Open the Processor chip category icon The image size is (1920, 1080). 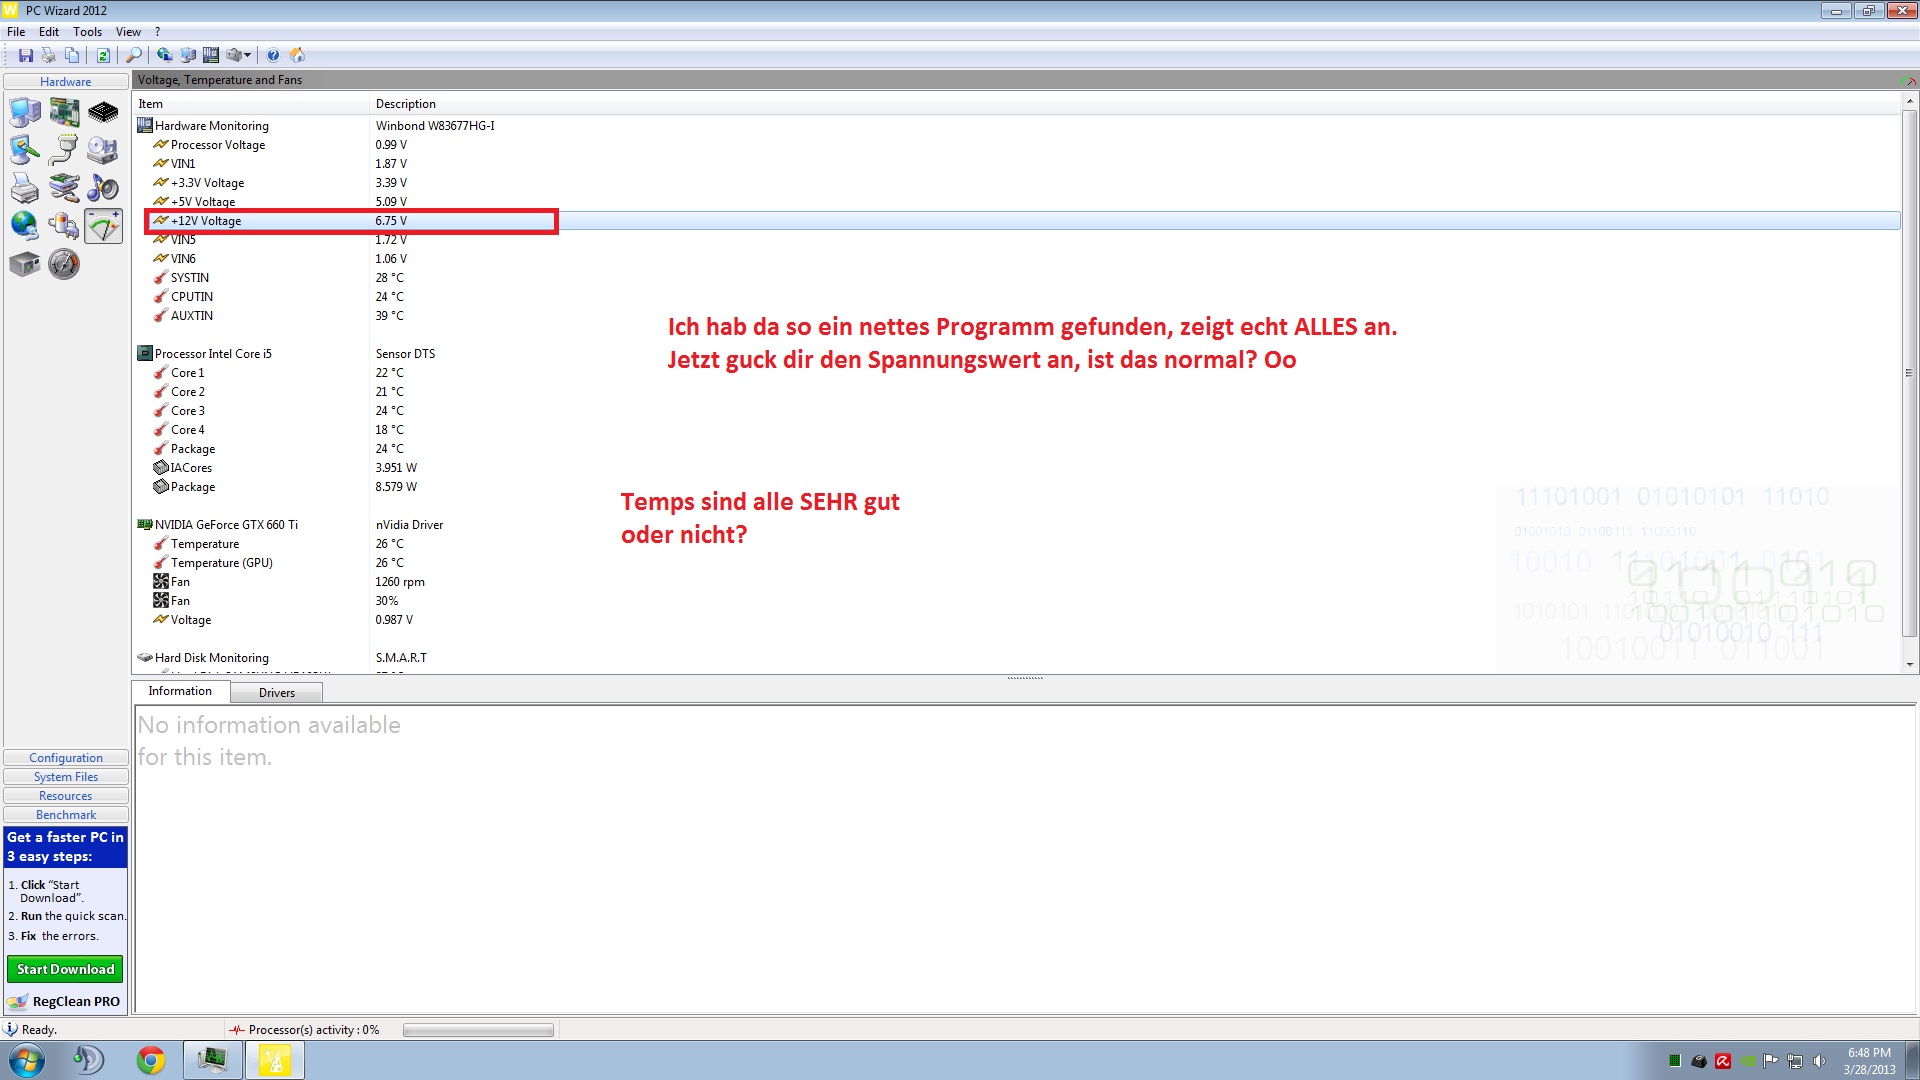pyautogui.click(x=103, y=112)
